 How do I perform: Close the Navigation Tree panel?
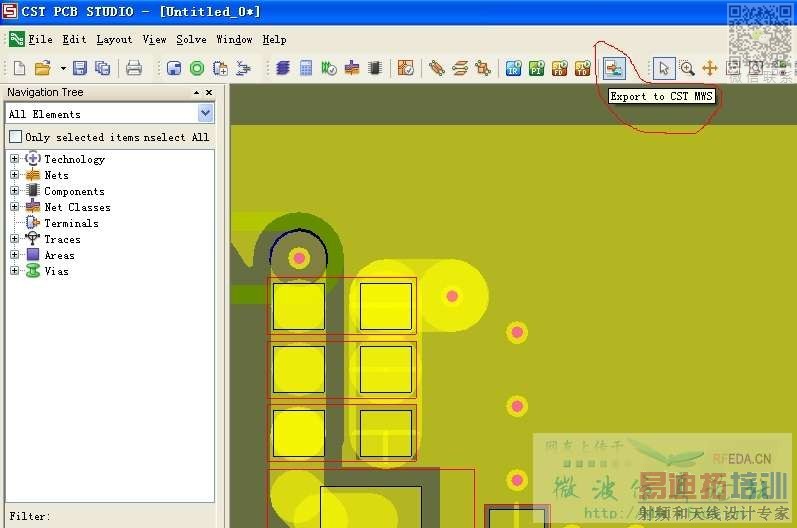209,92
